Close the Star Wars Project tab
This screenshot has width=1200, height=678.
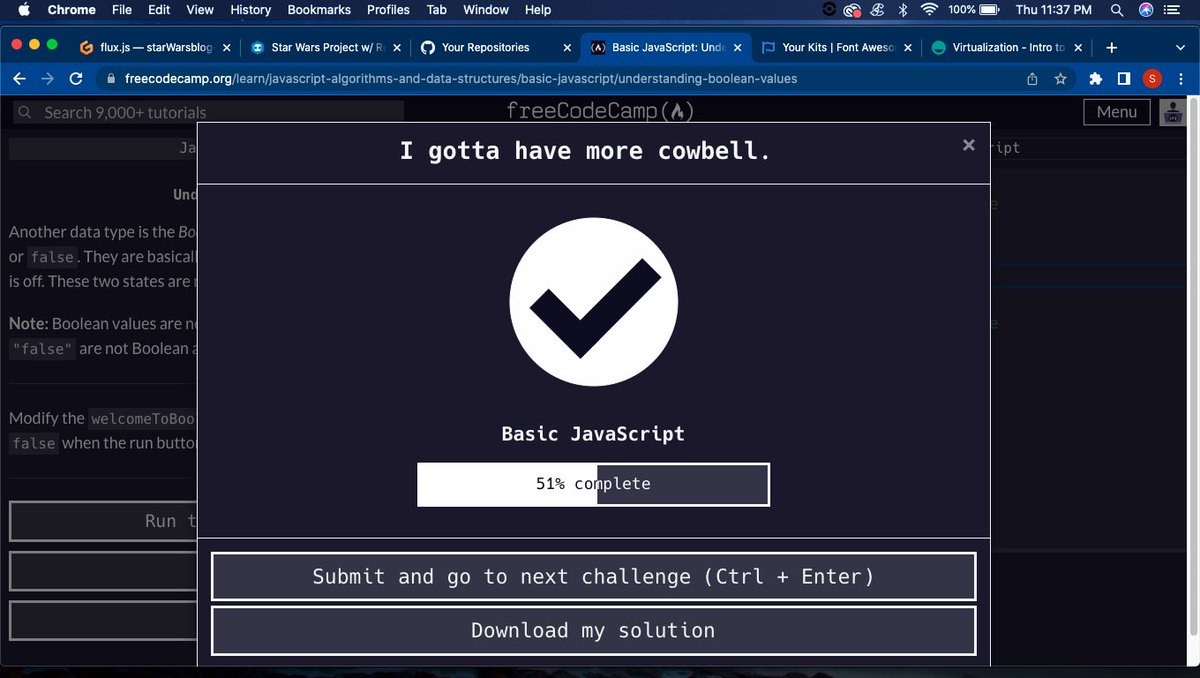397,47
